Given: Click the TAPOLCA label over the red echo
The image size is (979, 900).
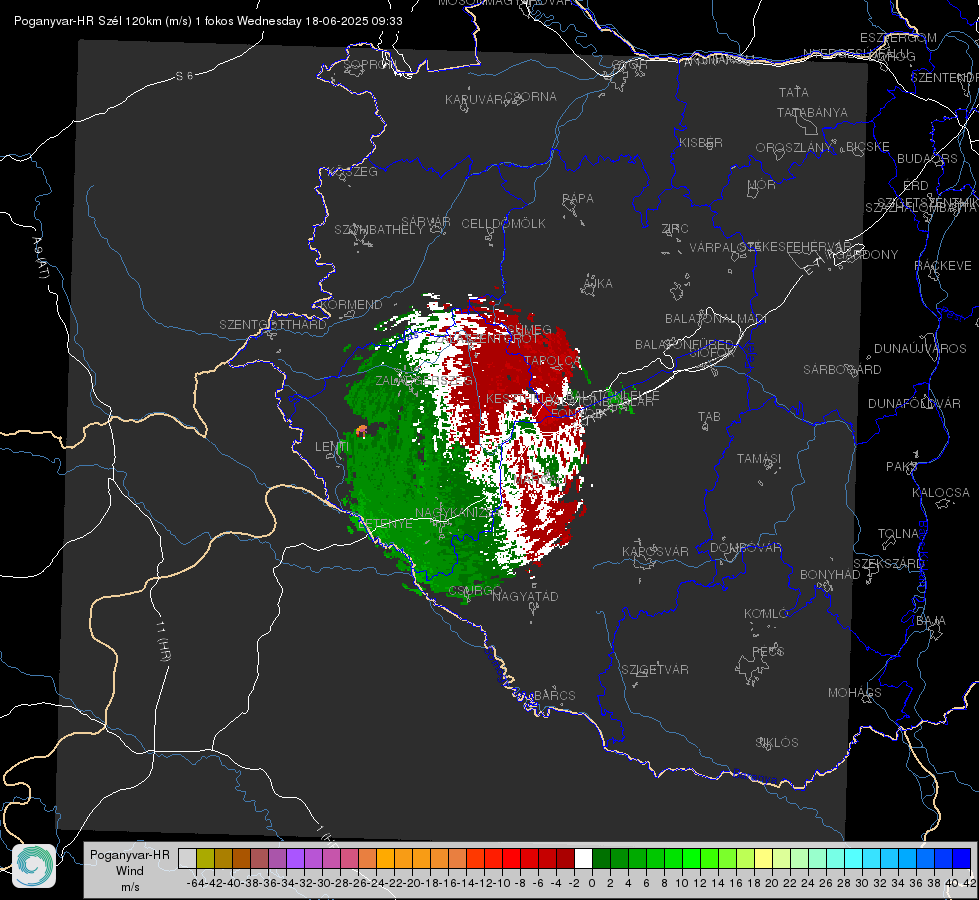Looking at the screenshot, I should (553, 360).
